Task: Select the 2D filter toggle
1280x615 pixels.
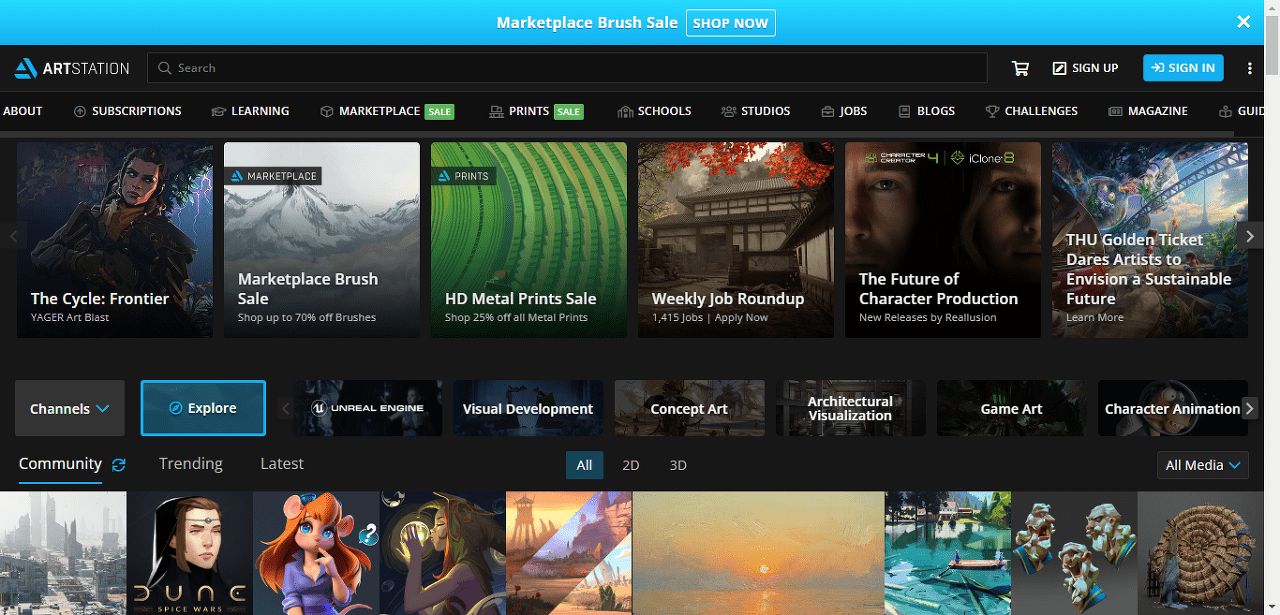Action: 631,465
